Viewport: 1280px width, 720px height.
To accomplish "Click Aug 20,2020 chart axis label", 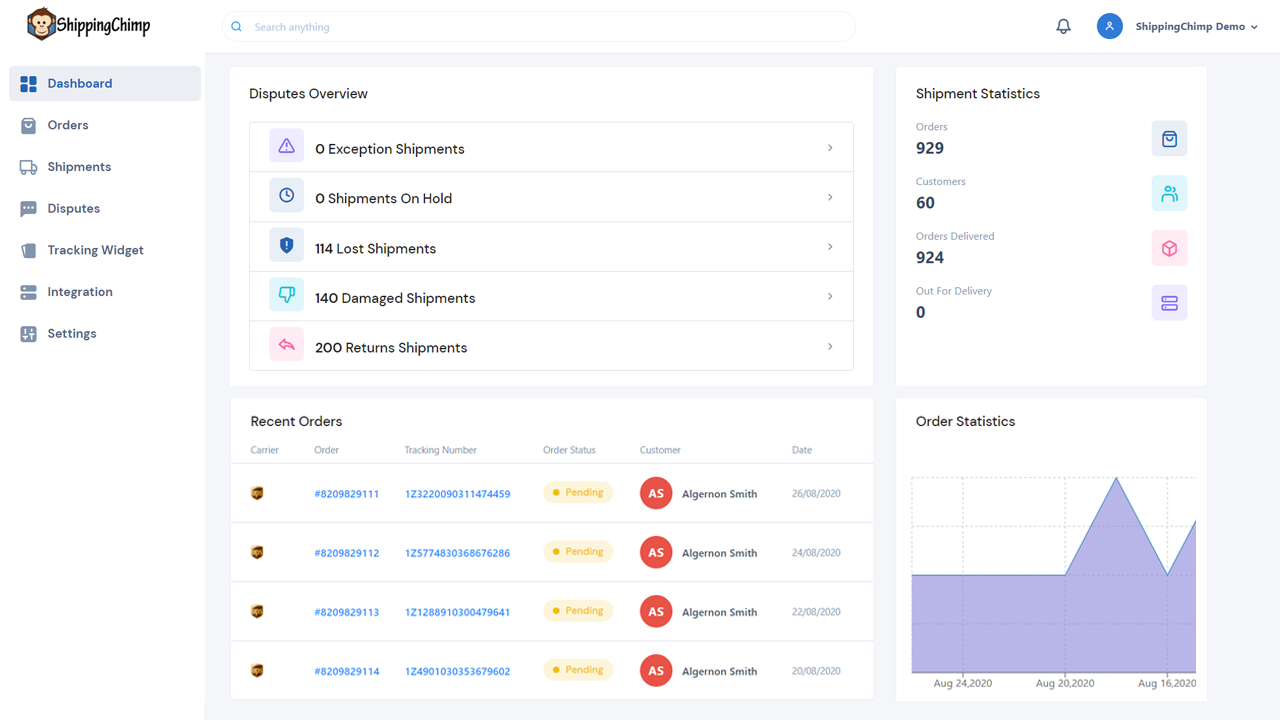I will pyautogui.click(x=1065, y=684).
